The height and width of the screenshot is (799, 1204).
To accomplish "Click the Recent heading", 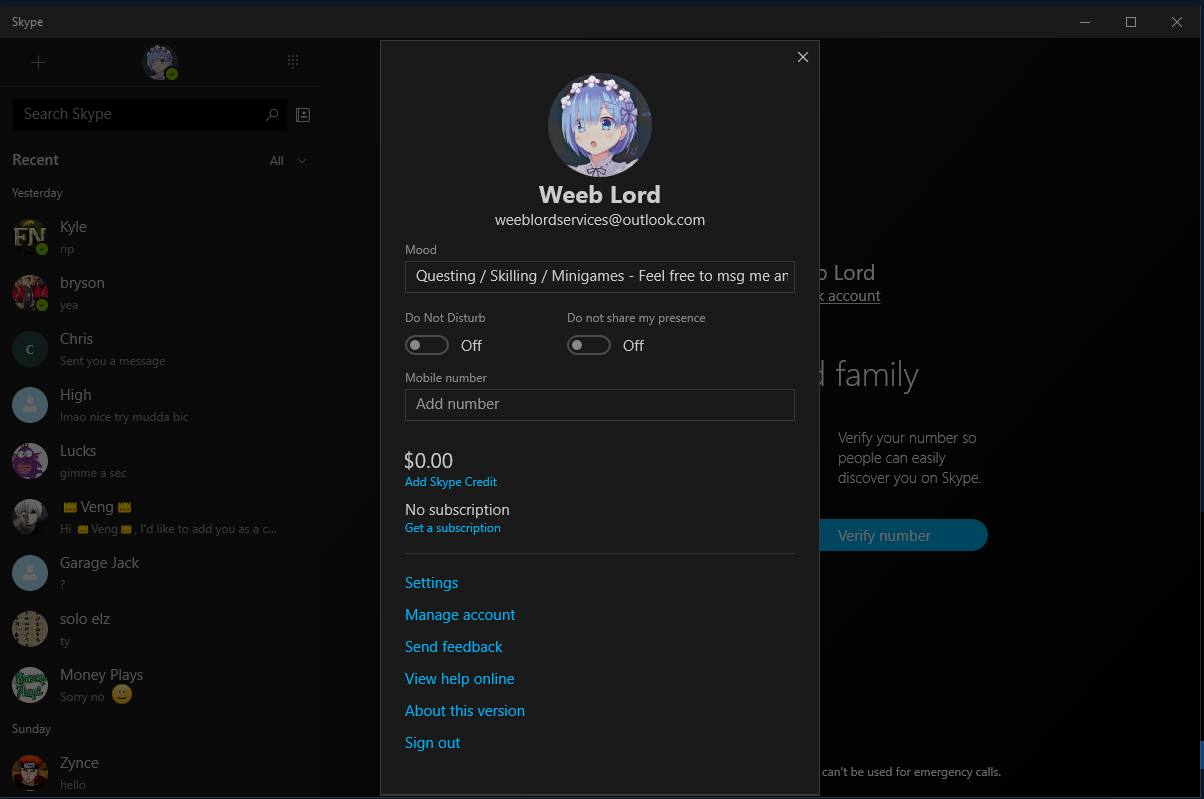I will point(35,160).
